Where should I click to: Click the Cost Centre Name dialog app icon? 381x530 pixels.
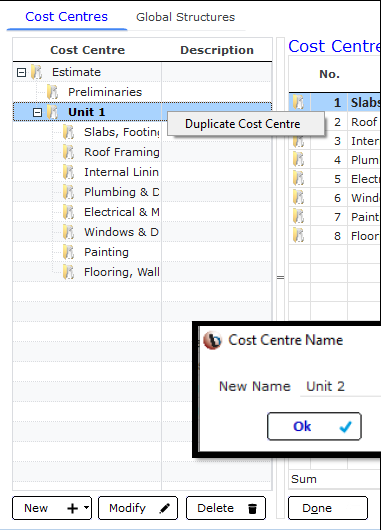tap(212, 340)
